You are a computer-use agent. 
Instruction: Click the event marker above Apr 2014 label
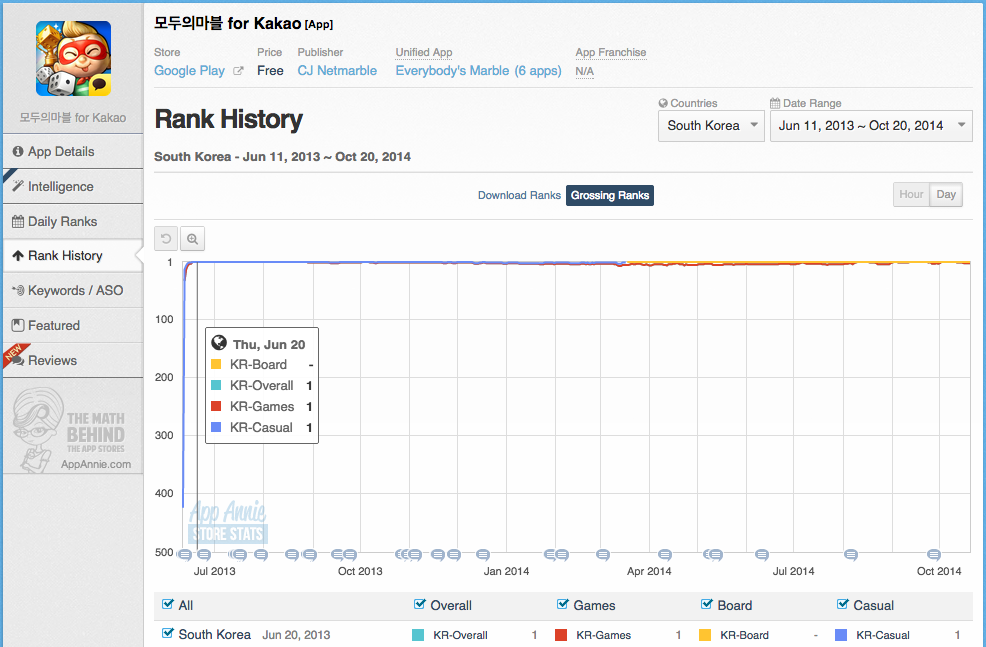[x=665, y=554]
